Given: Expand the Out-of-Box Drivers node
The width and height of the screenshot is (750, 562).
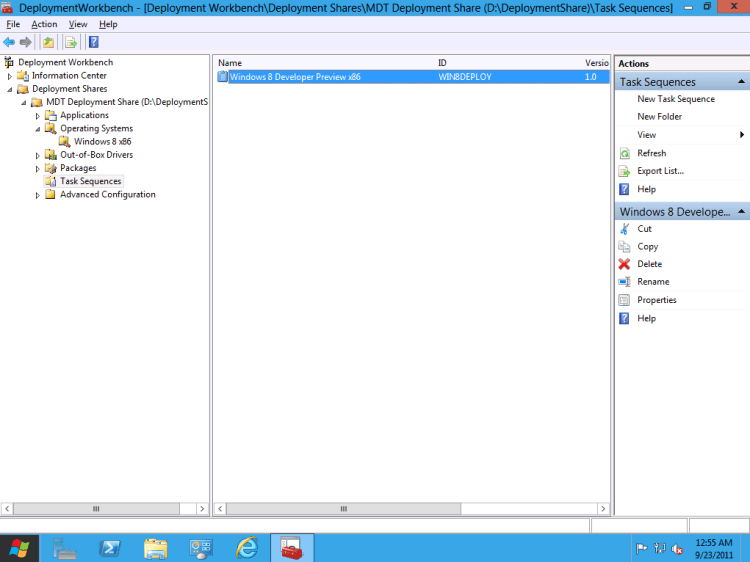Looking at the screenshot, I should [x=38, y=155].
